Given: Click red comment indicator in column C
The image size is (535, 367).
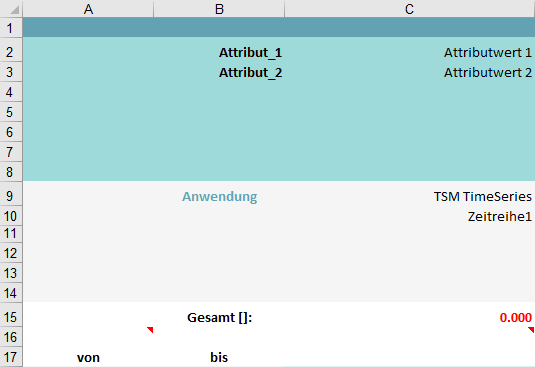Looking at the screenshot, I should click(x=531, y=329).
